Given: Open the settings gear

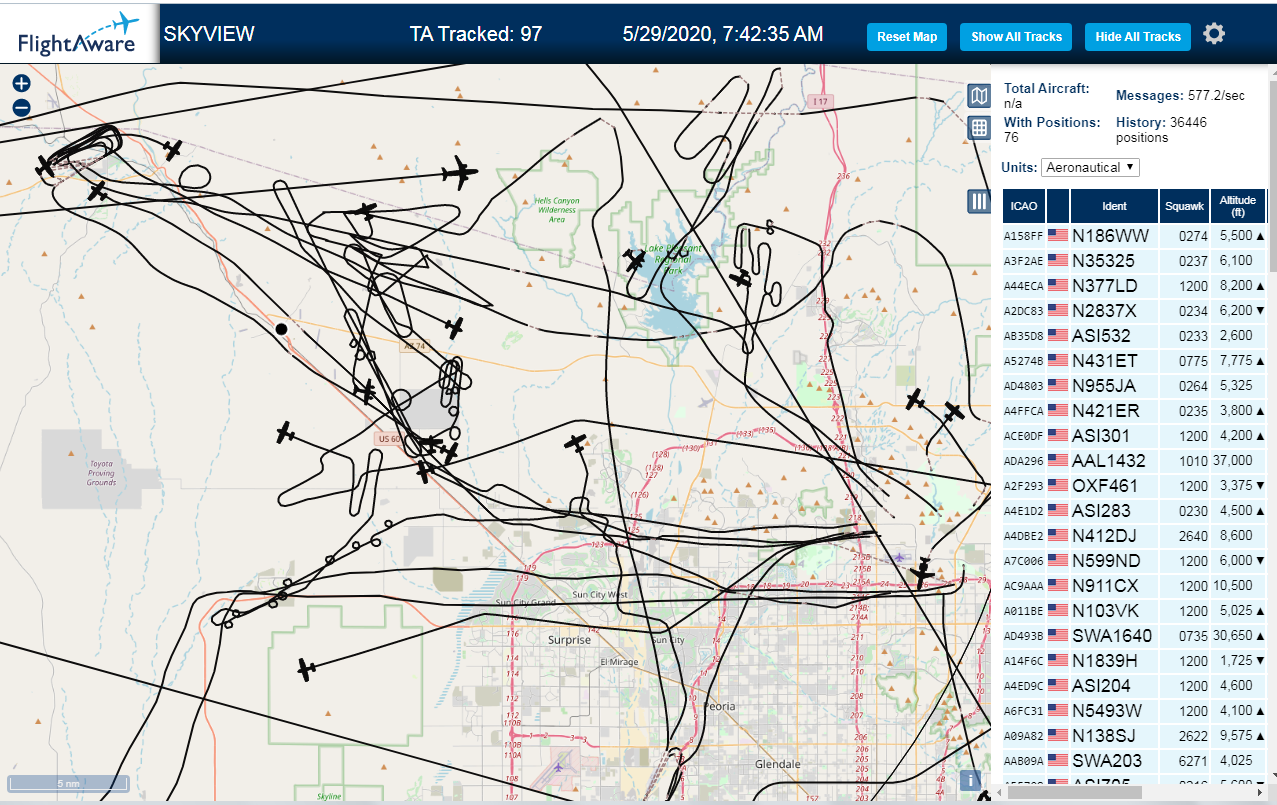Looking at the screenshot, I should (x=1214, y=34).
